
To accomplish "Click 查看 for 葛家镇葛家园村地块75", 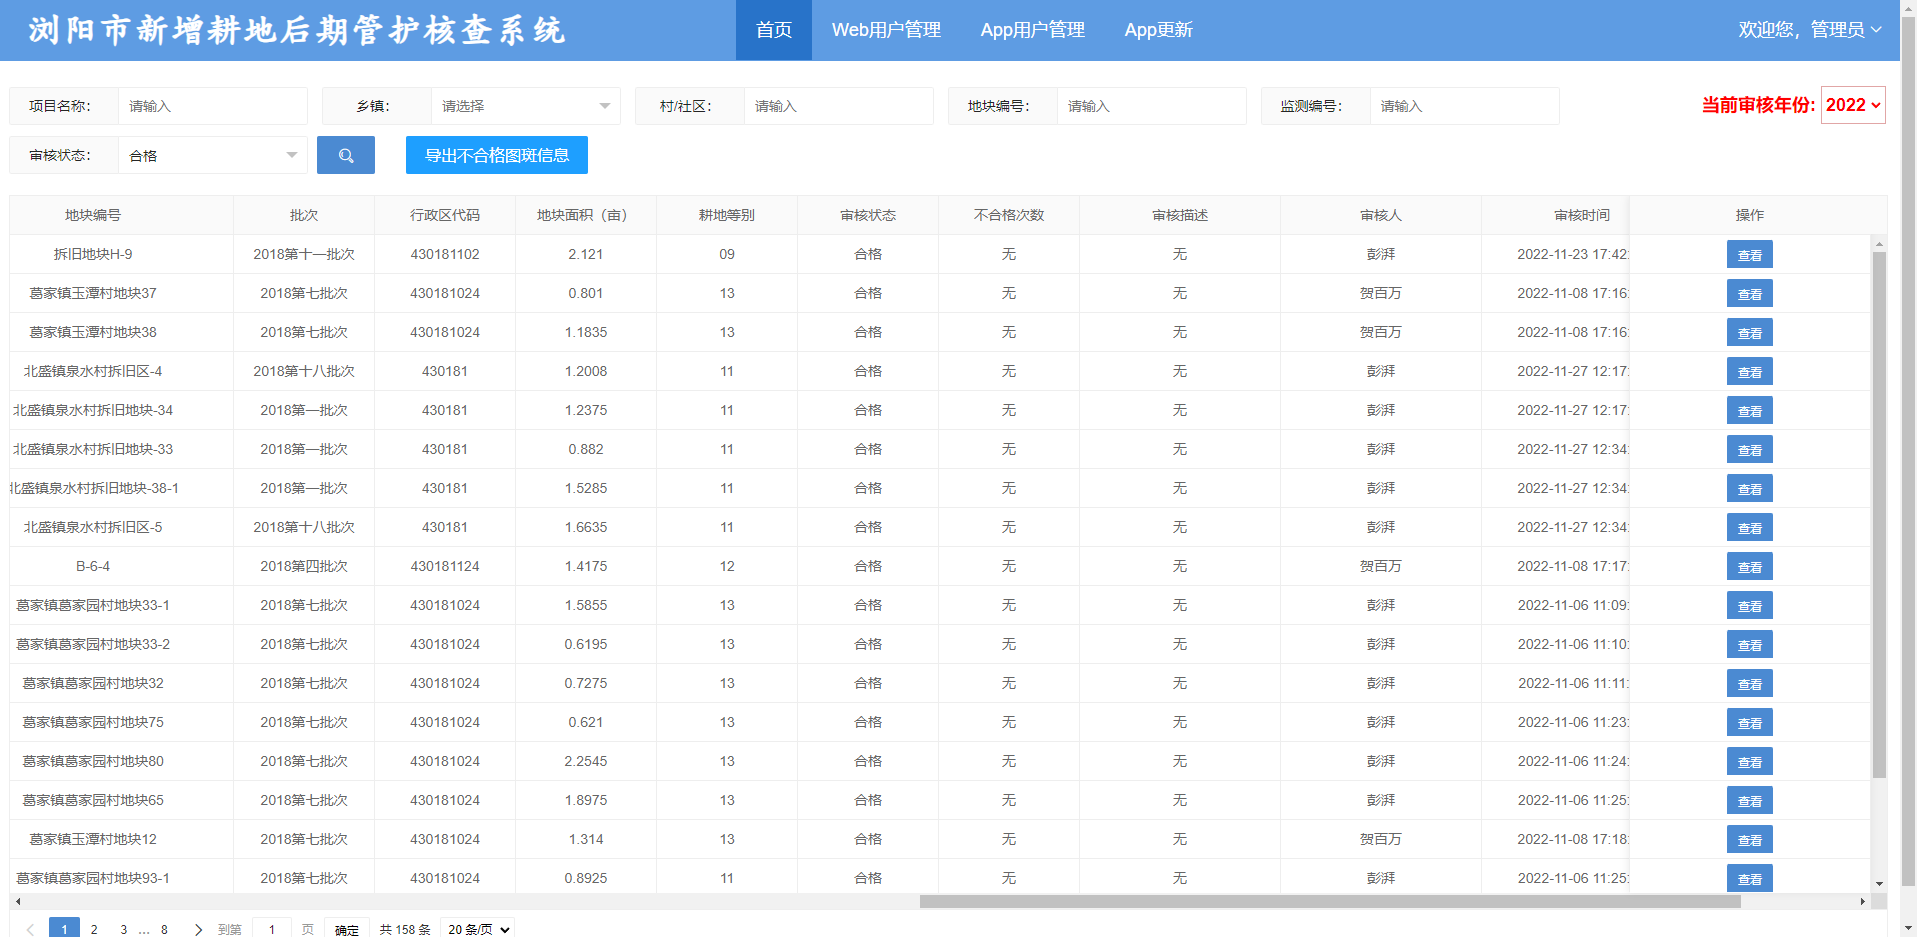I will (x=1750, y=723).
